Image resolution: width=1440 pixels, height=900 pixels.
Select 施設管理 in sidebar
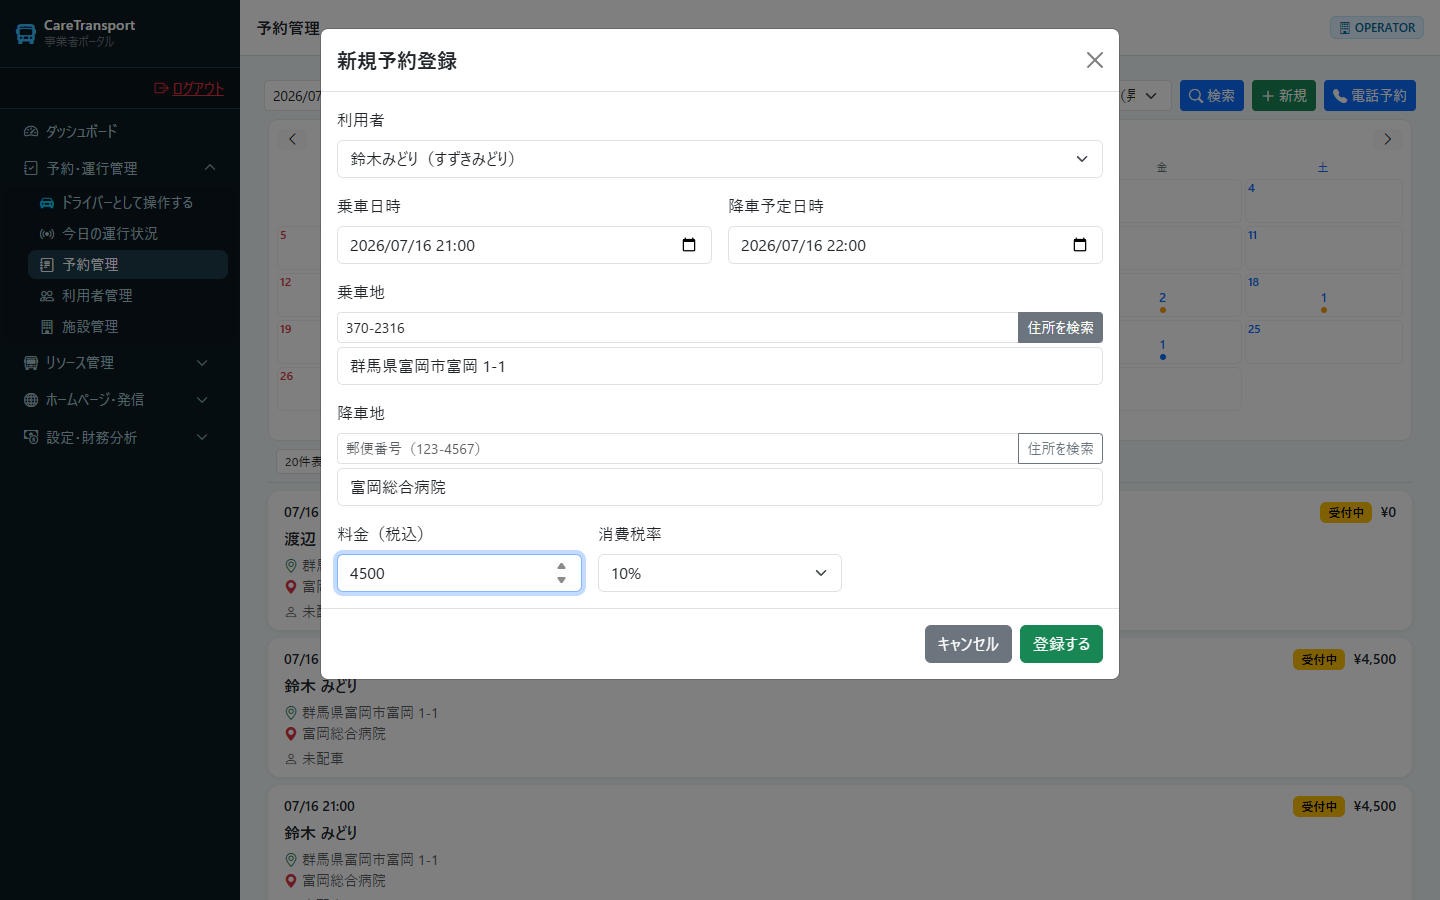coord(128,326)
